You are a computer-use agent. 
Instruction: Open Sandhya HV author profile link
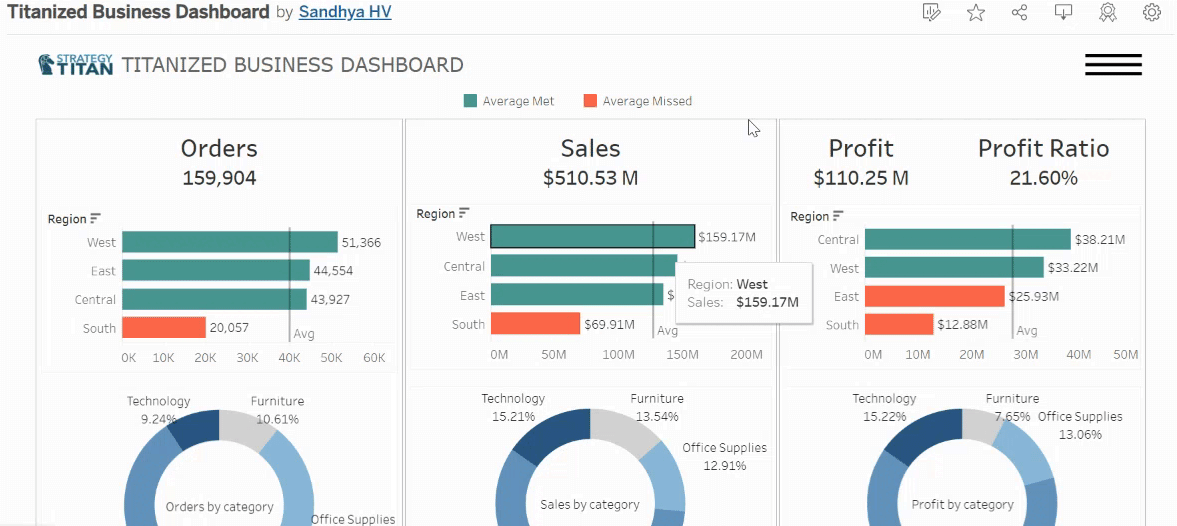(x=345, y=12)
